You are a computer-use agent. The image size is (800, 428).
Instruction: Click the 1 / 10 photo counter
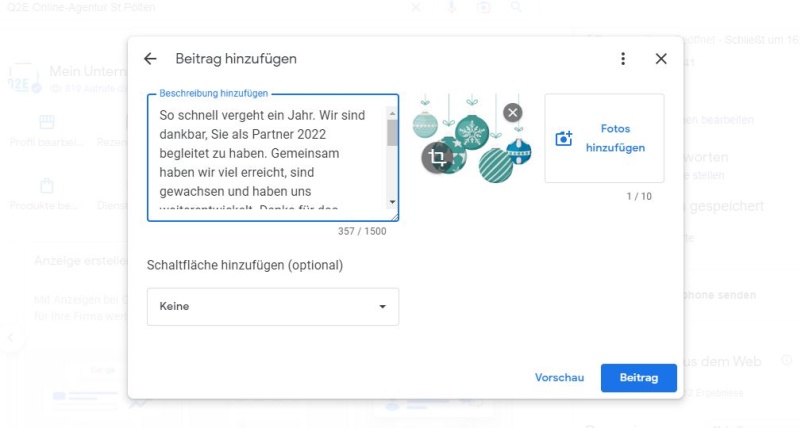(x=639, y=196)
